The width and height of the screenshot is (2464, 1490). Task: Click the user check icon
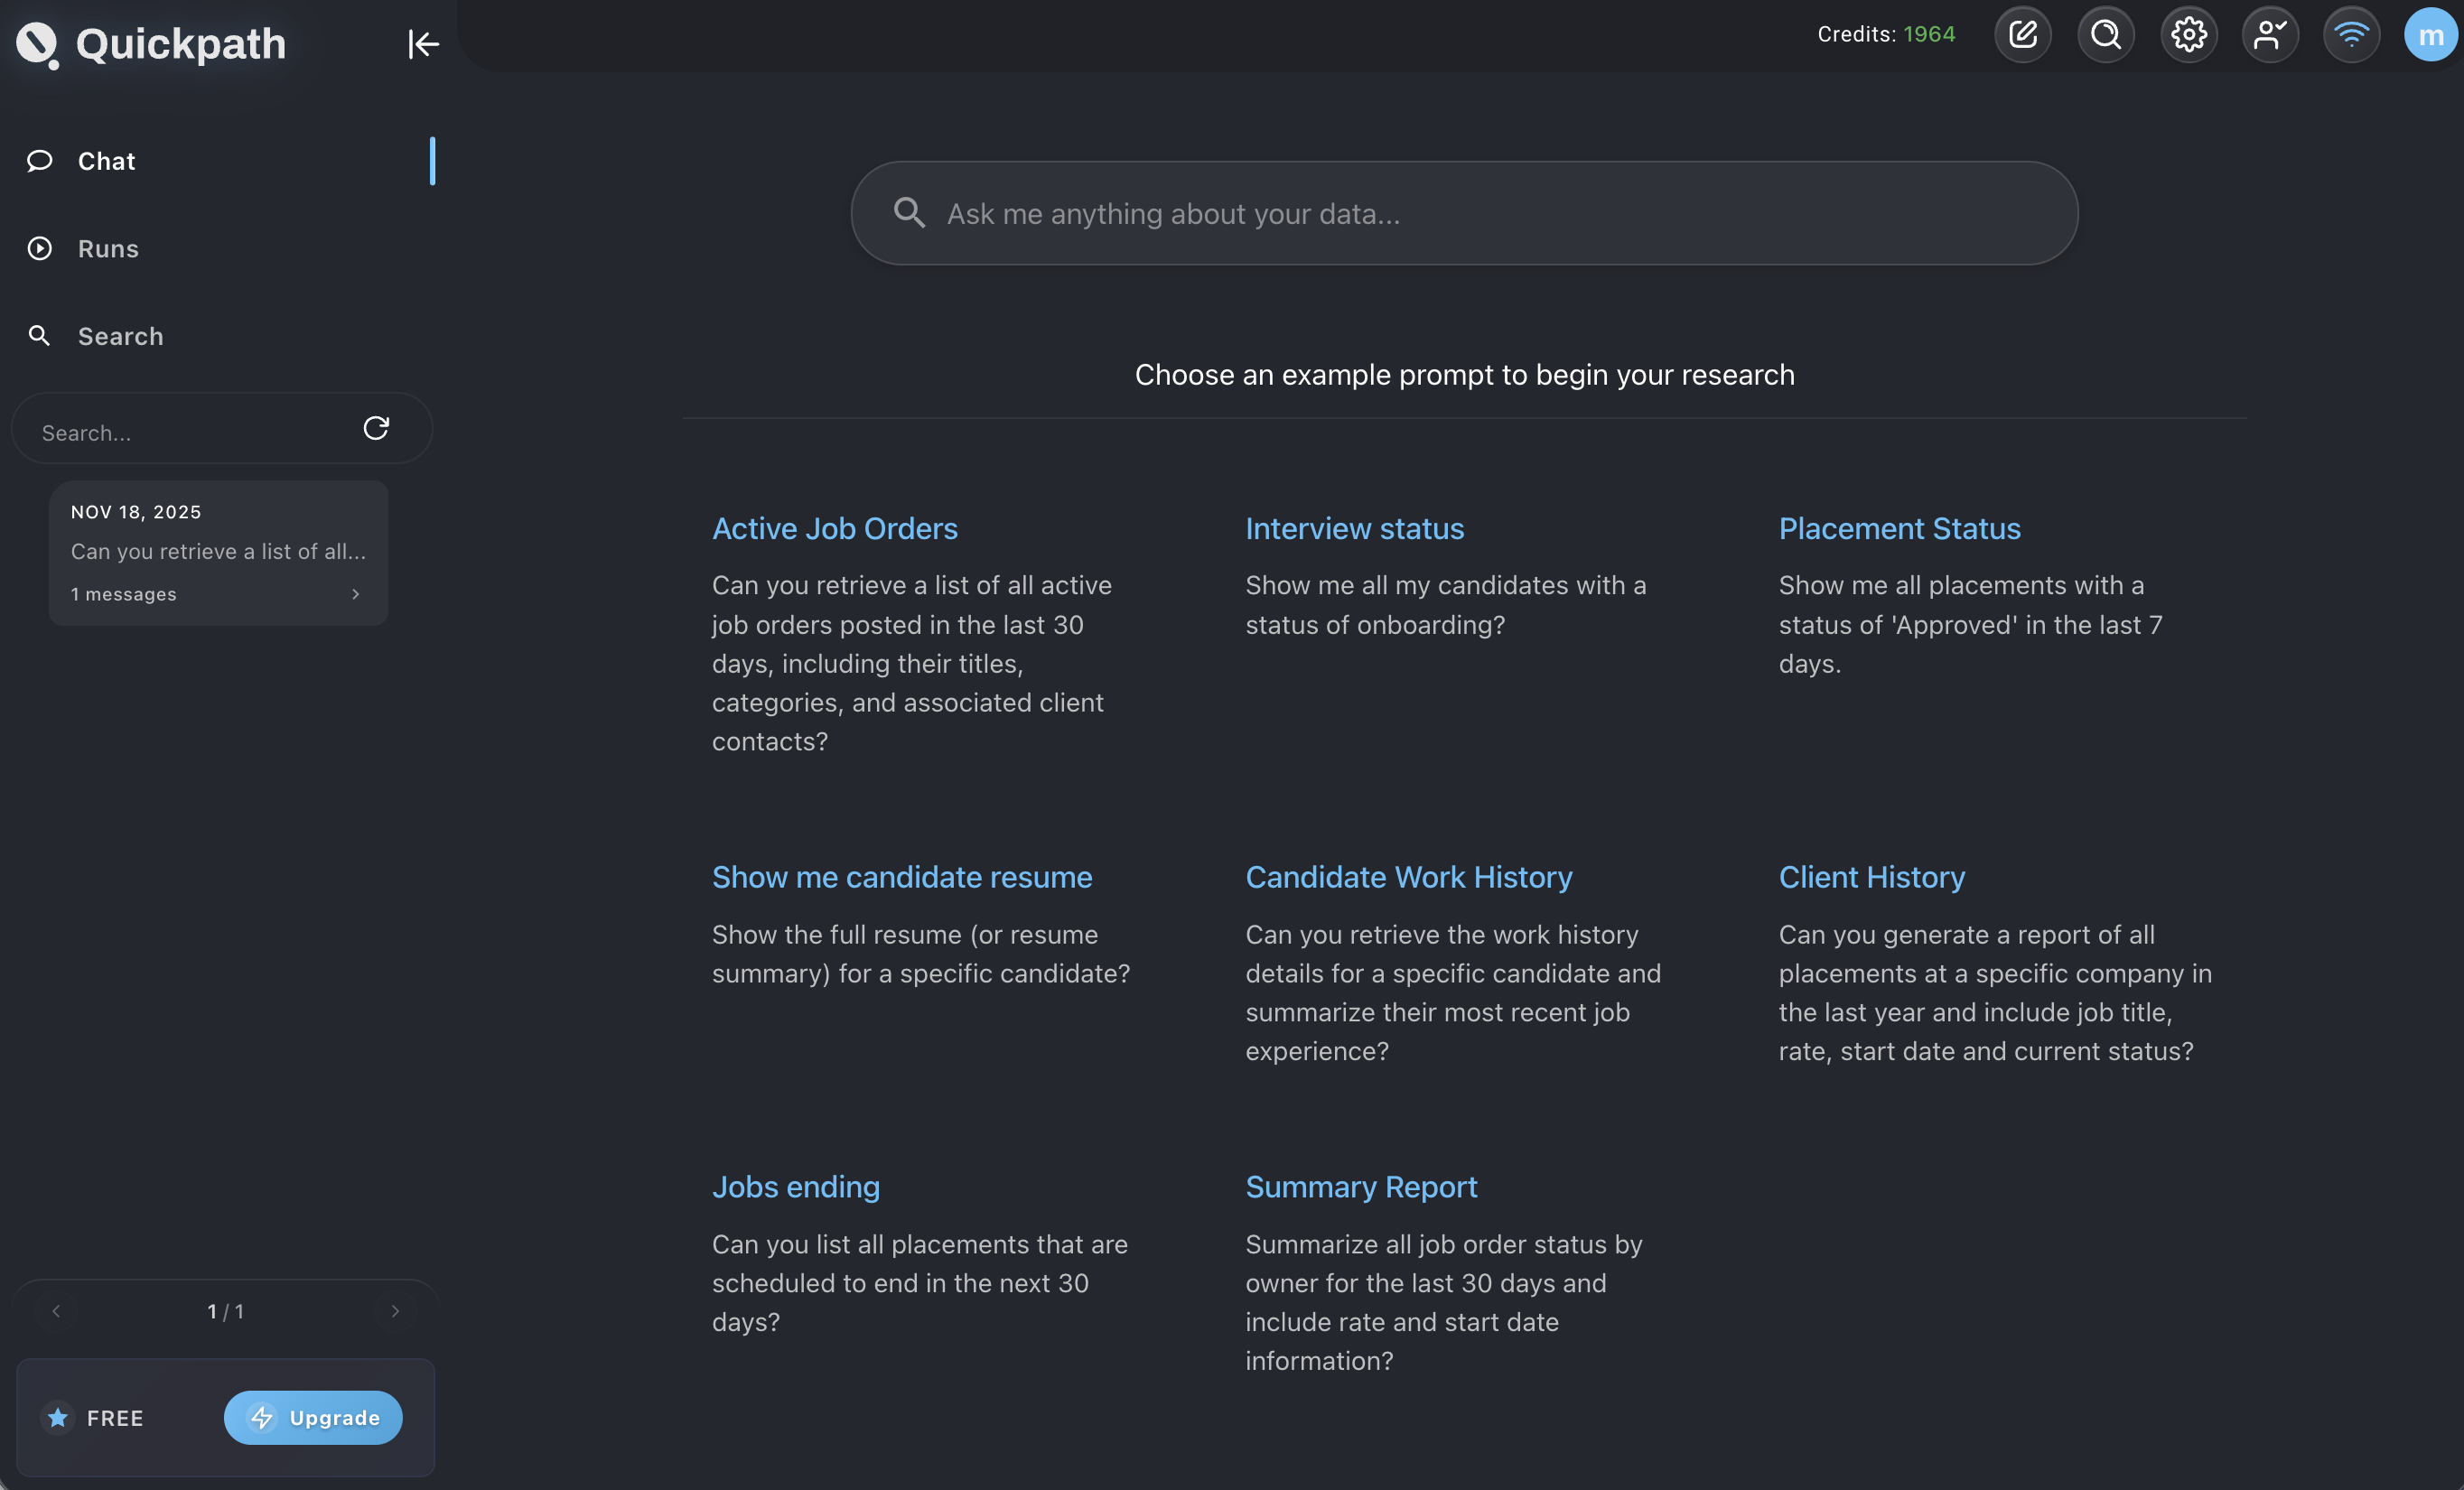2269,35
